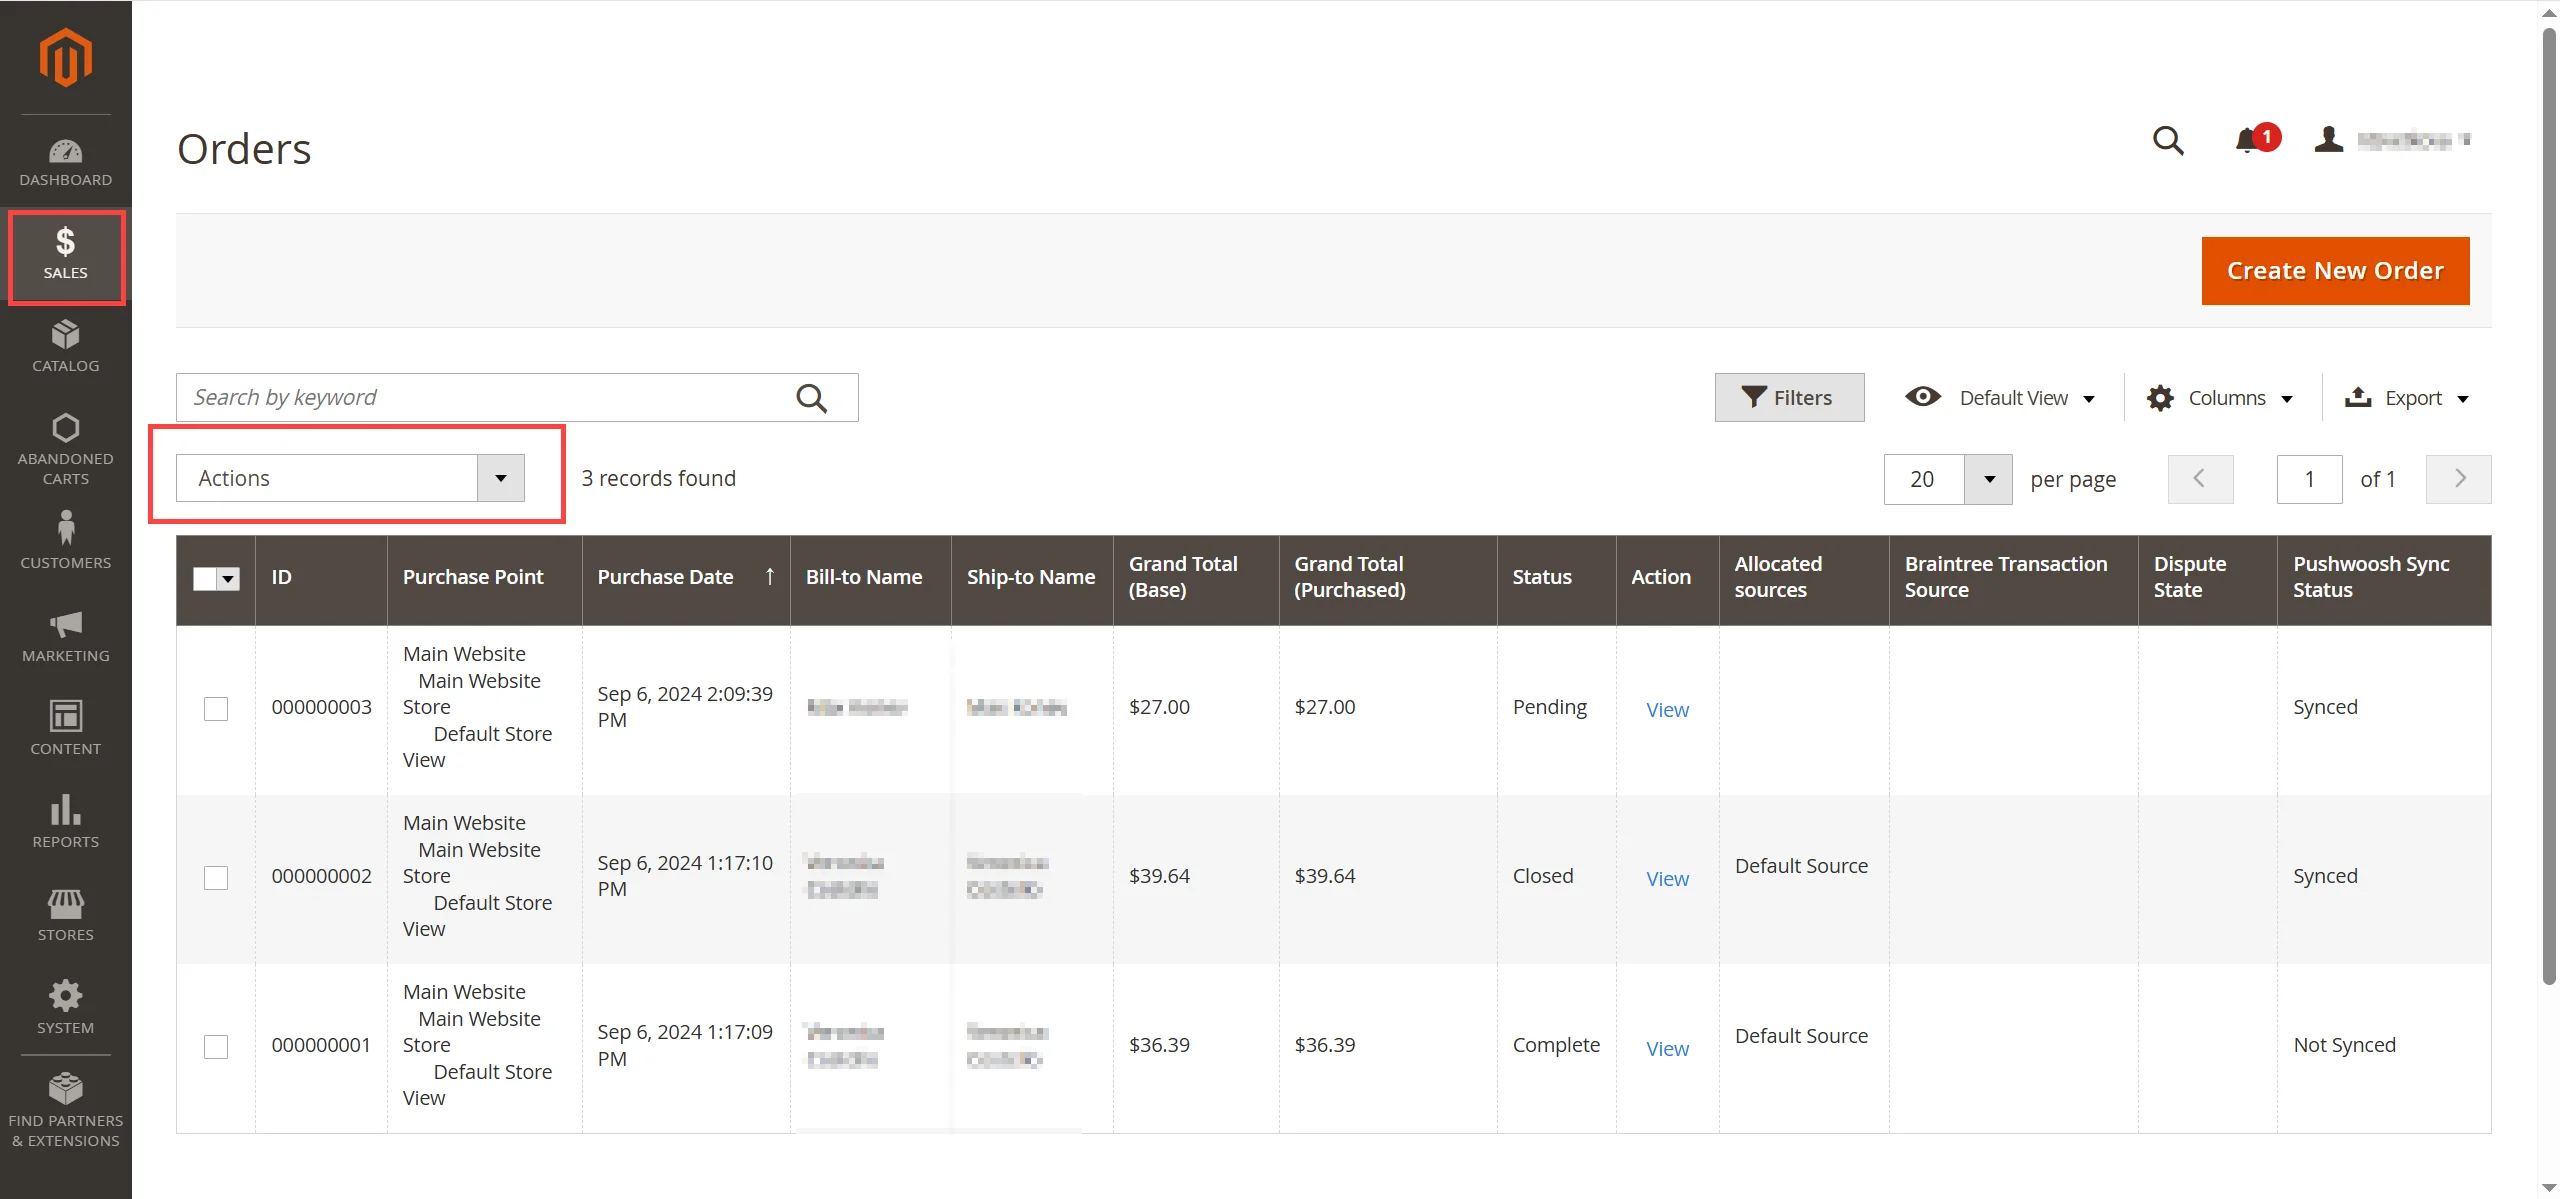Screen dimensions: 2560x1199
Task: View the Pending order 000000003
Action: pos(1667,710)
